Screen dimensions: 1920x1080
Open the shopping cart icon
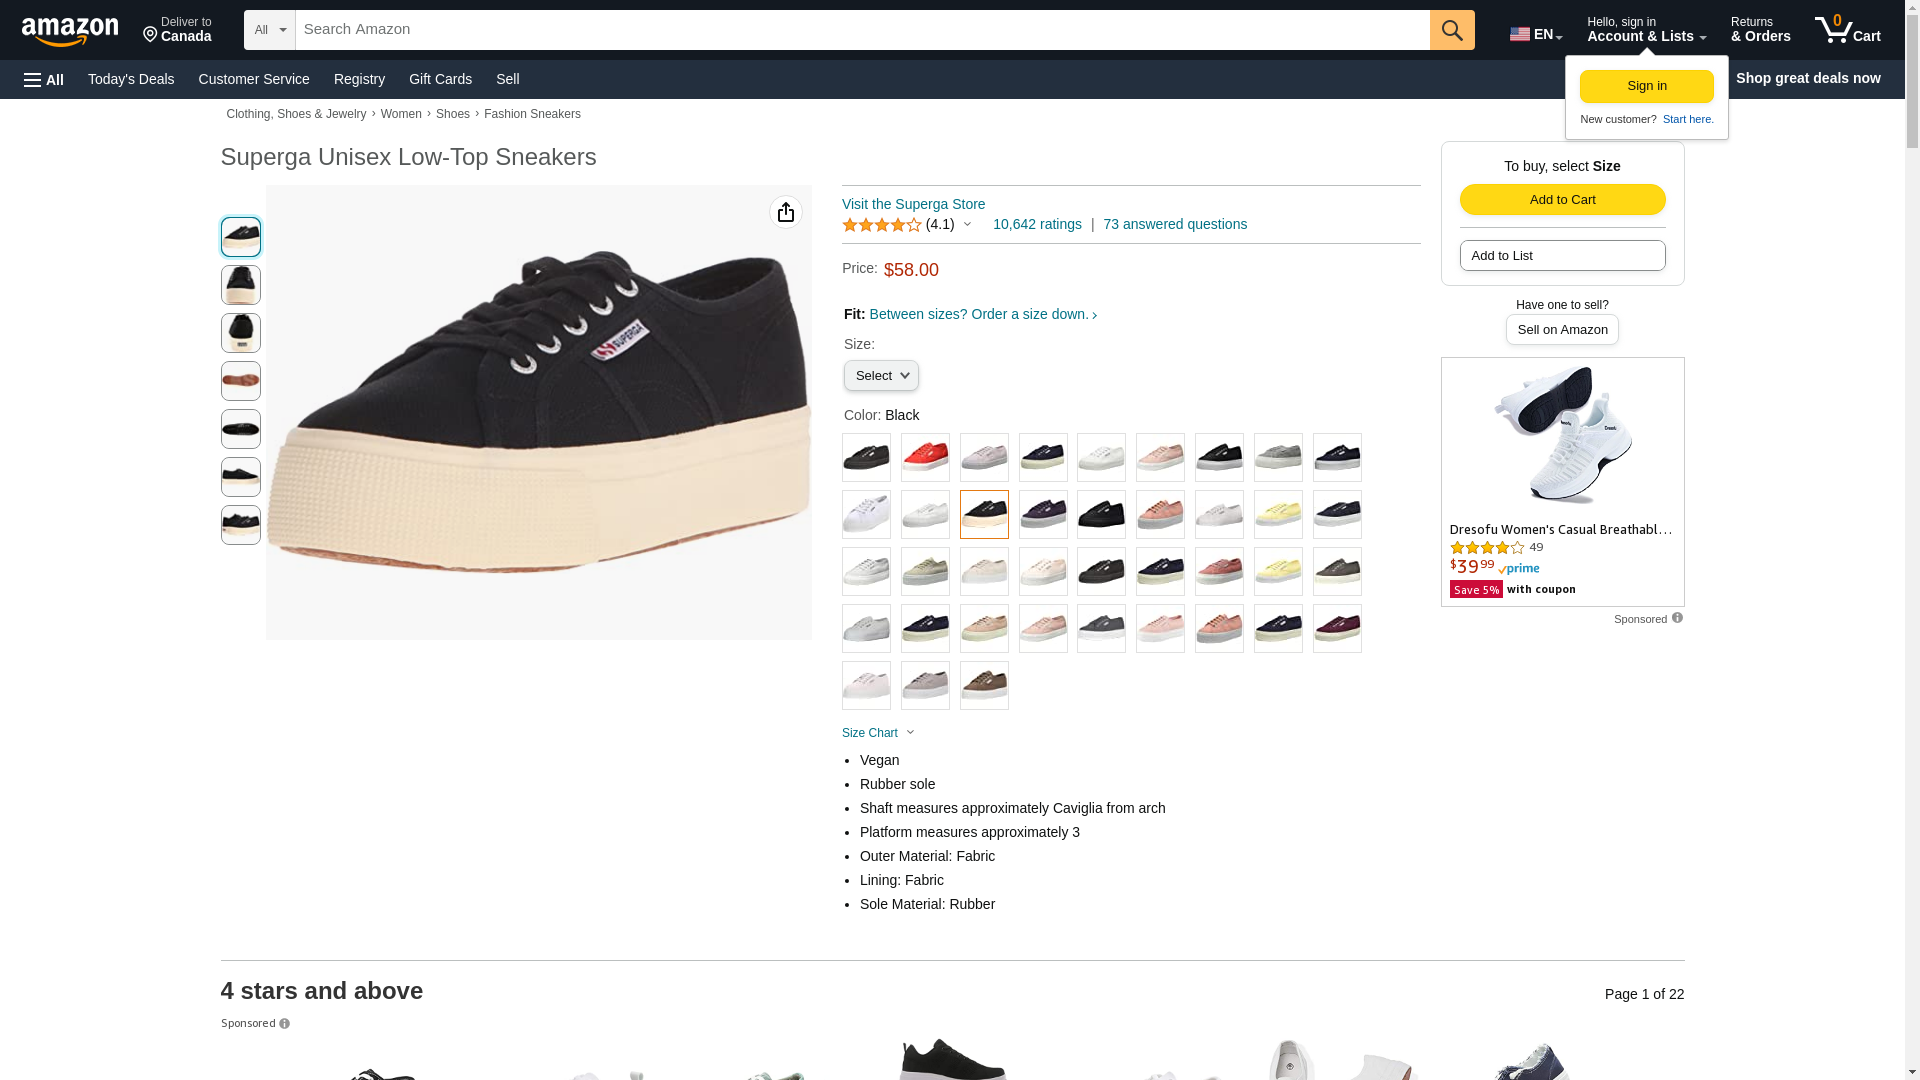tap(1847, 30)
